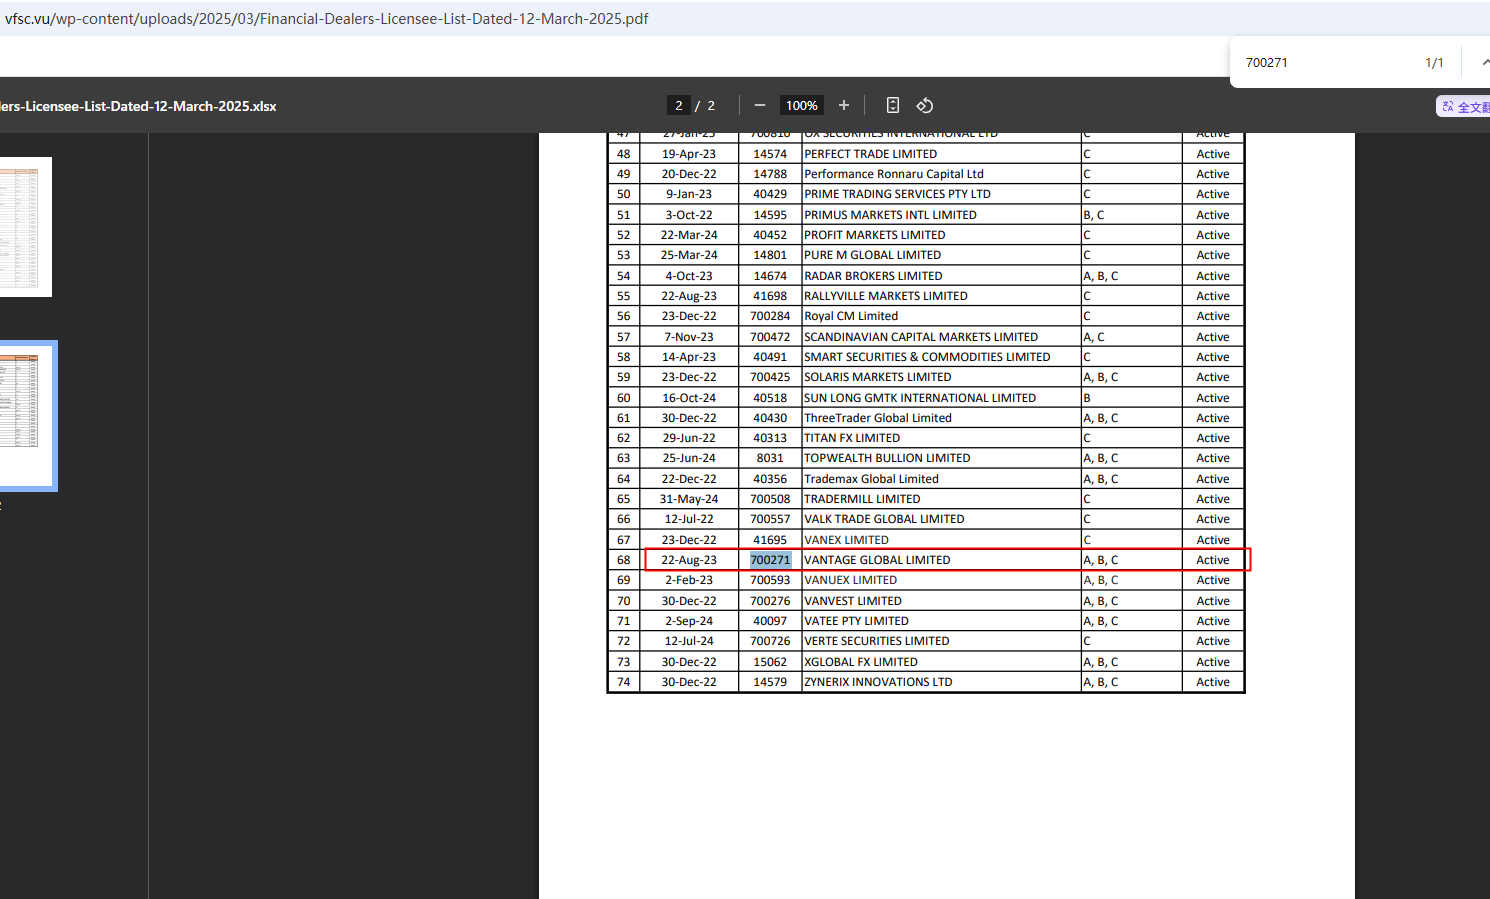Click the zoom out minus icon
The width and height of the screenshot is (1490, 899).
pos(760,105)
